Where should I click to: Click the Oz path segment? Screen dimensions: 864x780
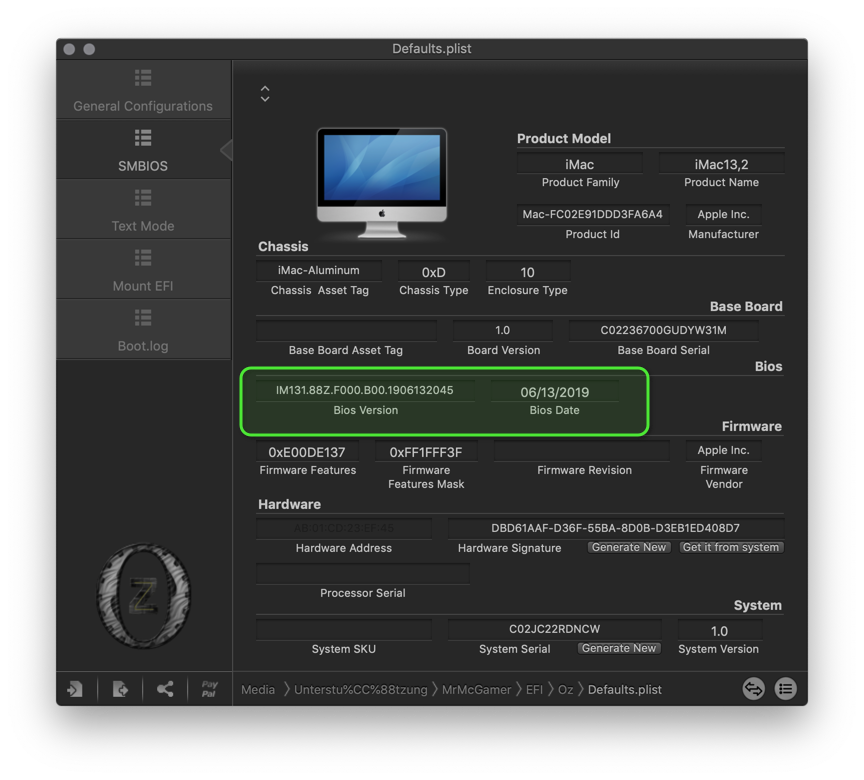click(565, 690)
